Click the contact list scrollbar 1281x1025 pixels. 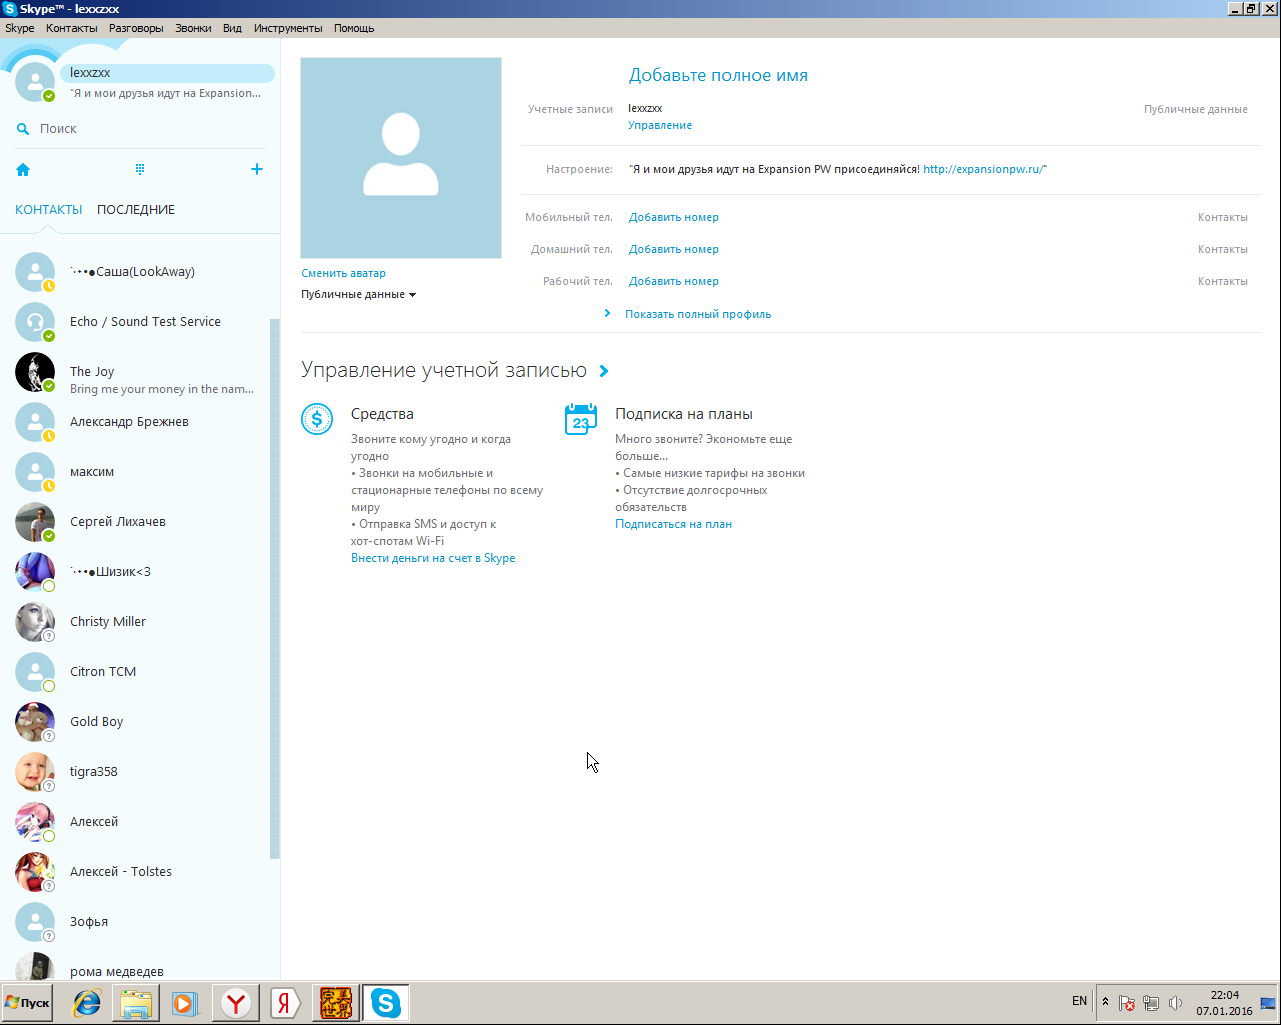tap(275, 589)
